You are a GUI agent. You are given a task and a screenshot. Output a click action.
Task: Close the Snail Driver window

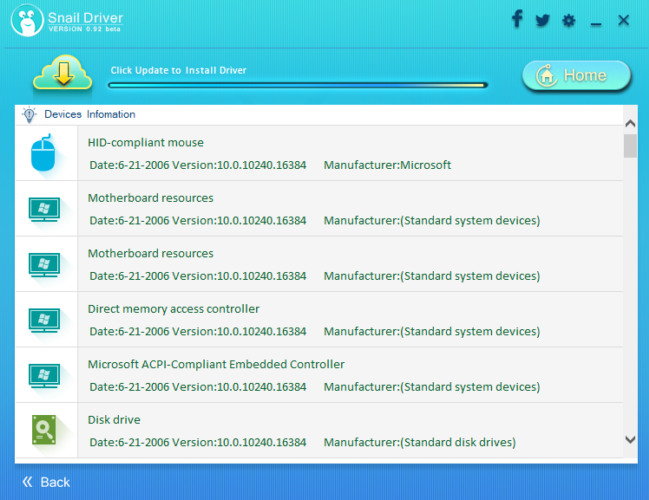point(623,20)
